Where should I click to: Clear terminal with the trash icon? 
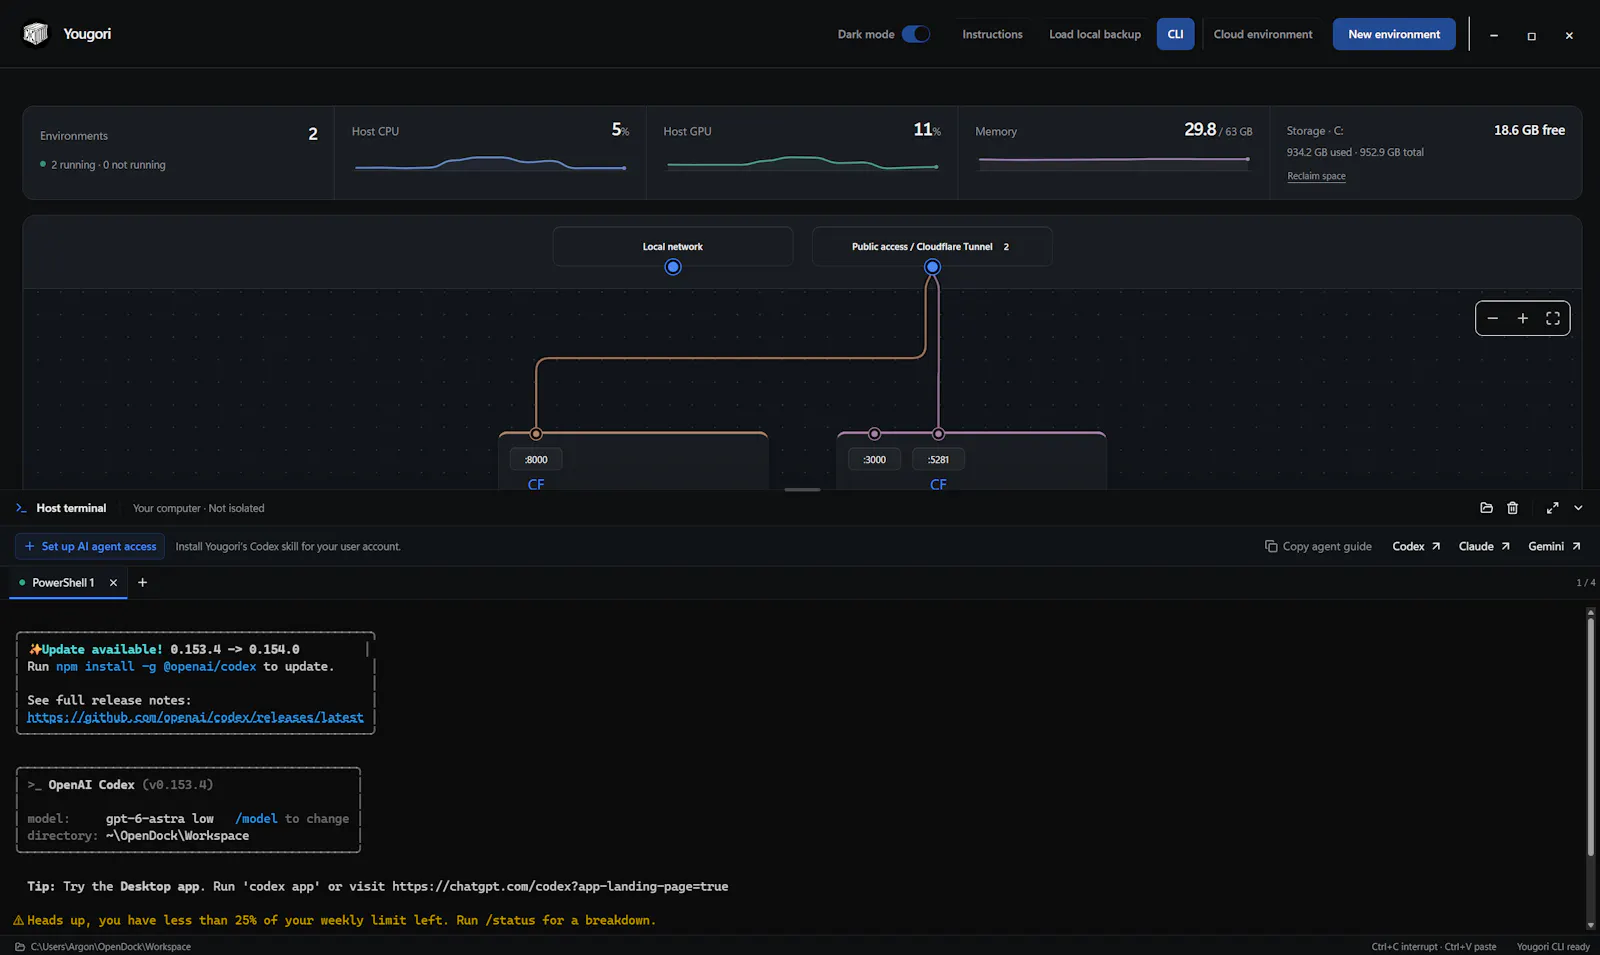coord(1513,508)
